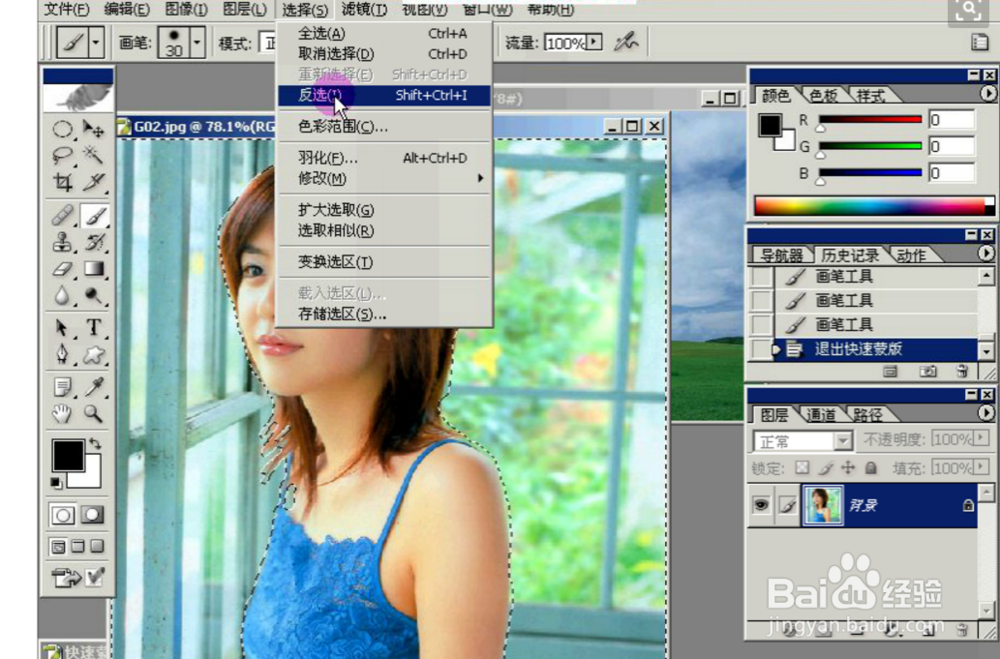Select the Crop tool
1000x659 pixels.
pyautogui.click(x=62, y=182)
